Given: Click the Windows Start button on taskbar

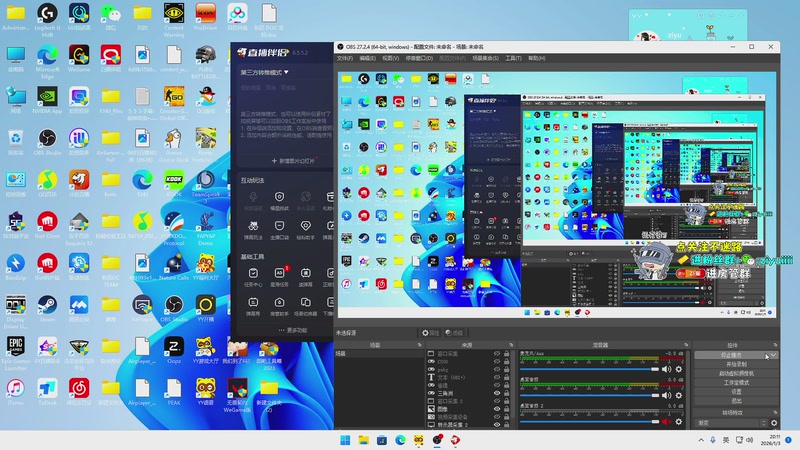Looking at the screenshot, I should coord(345,440).
